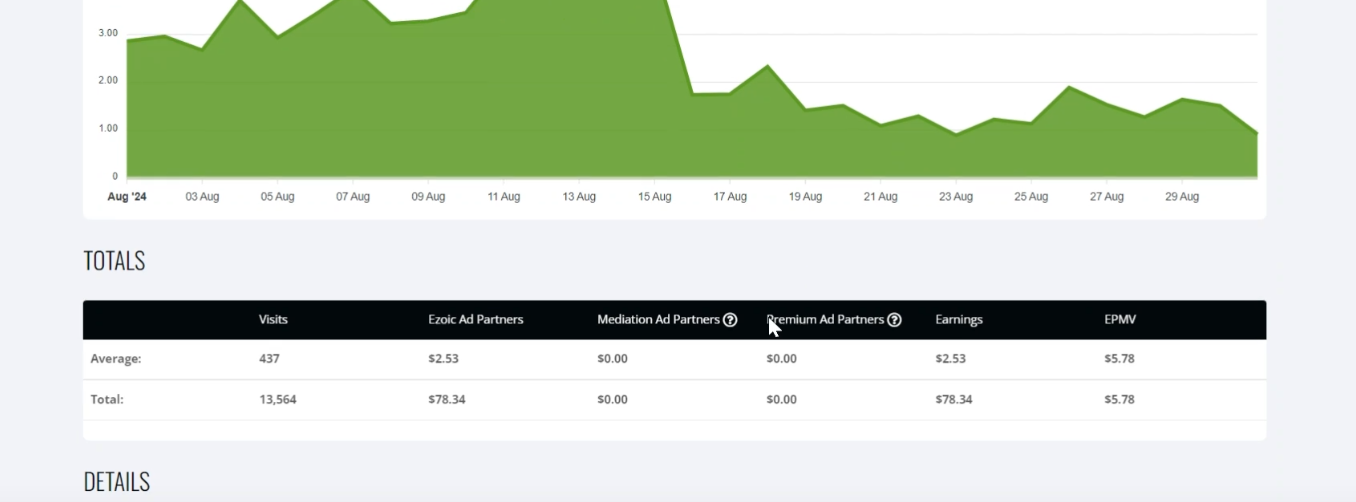Select the Total row EPMV $5.78
1356x502 pixels.
pos(1119,399)
